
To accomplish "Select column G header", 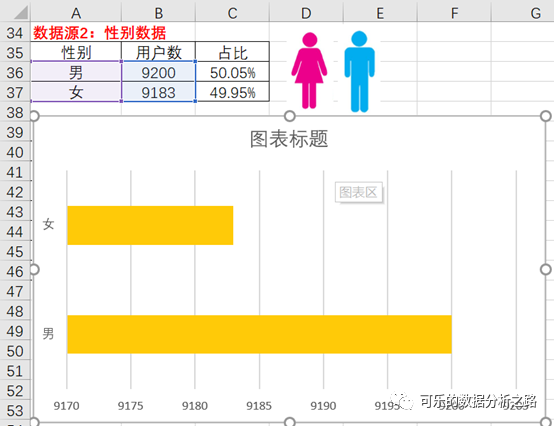I will coord(523,13).
